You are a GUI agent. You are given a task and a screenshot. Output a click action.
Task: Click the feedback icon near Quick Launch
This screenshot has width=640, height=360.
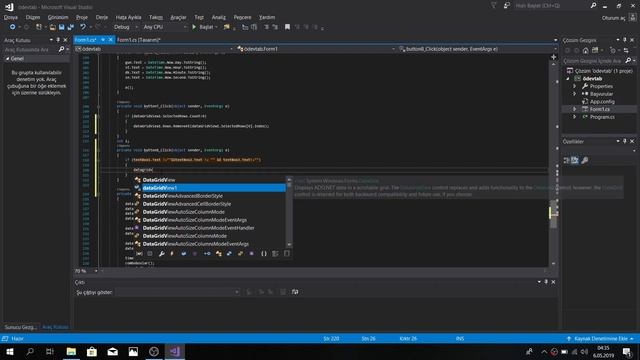pos(507,6)
